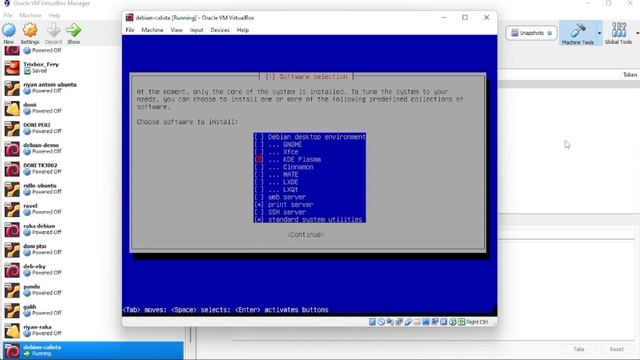This screenshot has height=360, width=640.
Task: Select DONI PER2 VM icon
Action: [x=12, y=128]
